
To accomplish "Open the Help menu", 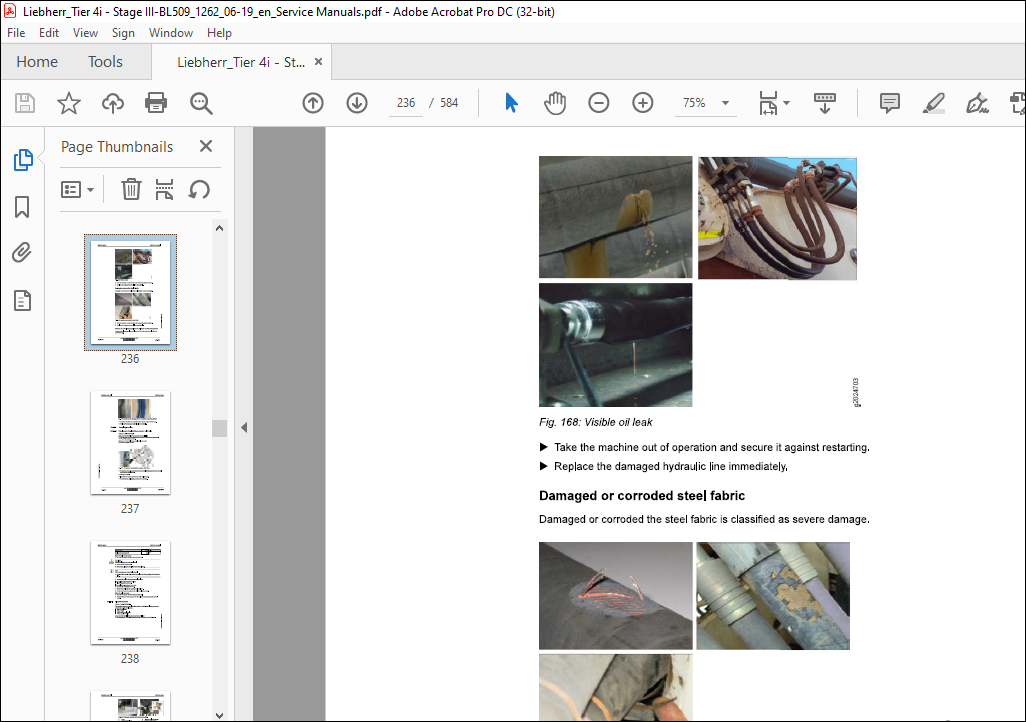I will (219, 33).
